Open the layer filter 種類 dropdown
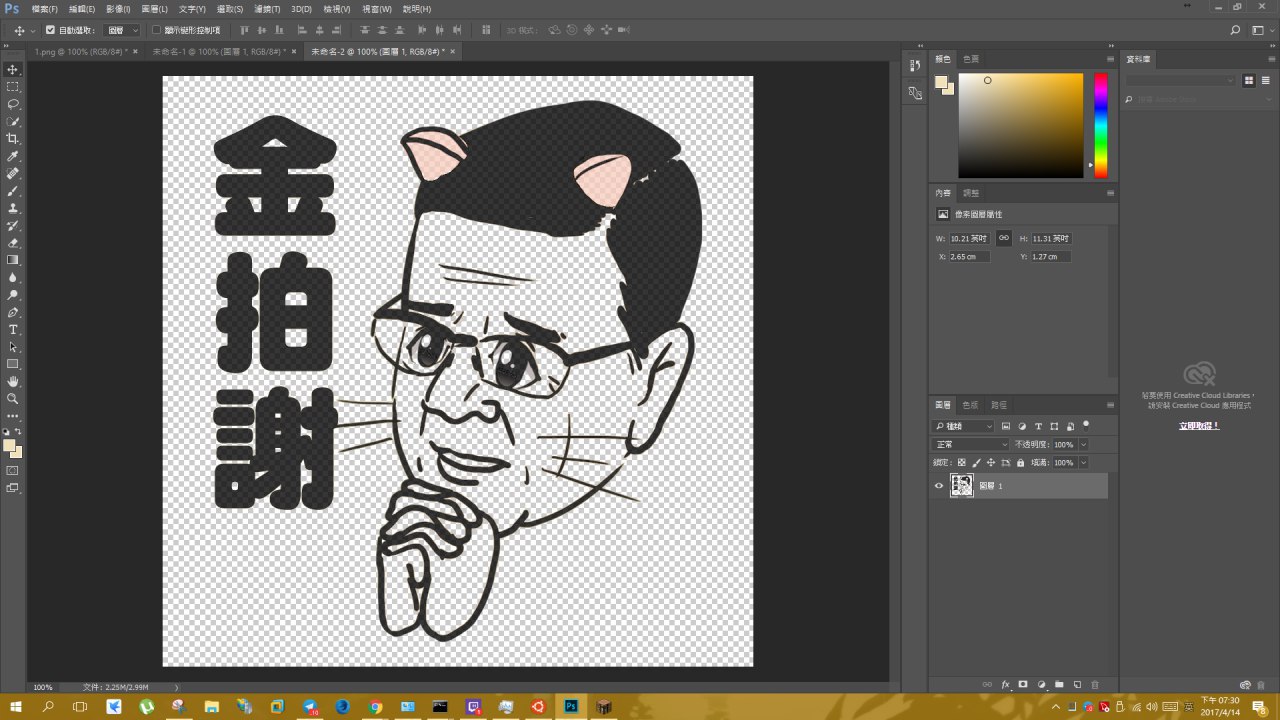 (x=964, y=426)
